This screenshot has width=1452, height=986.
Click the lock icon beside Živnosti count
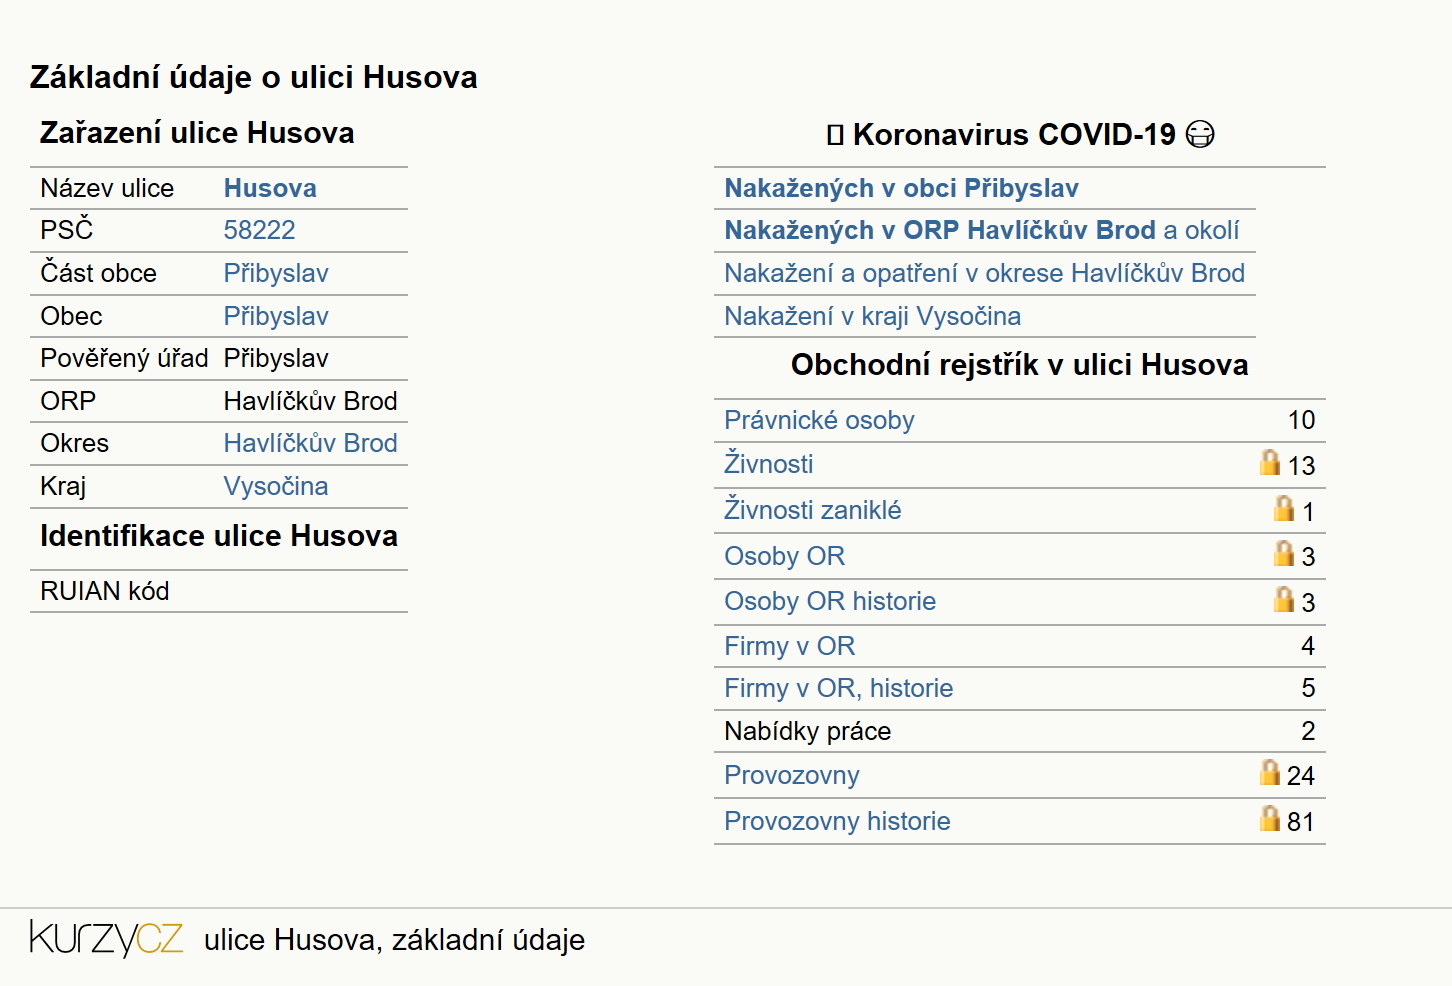pyautogui.click(x=1270, y=462)
